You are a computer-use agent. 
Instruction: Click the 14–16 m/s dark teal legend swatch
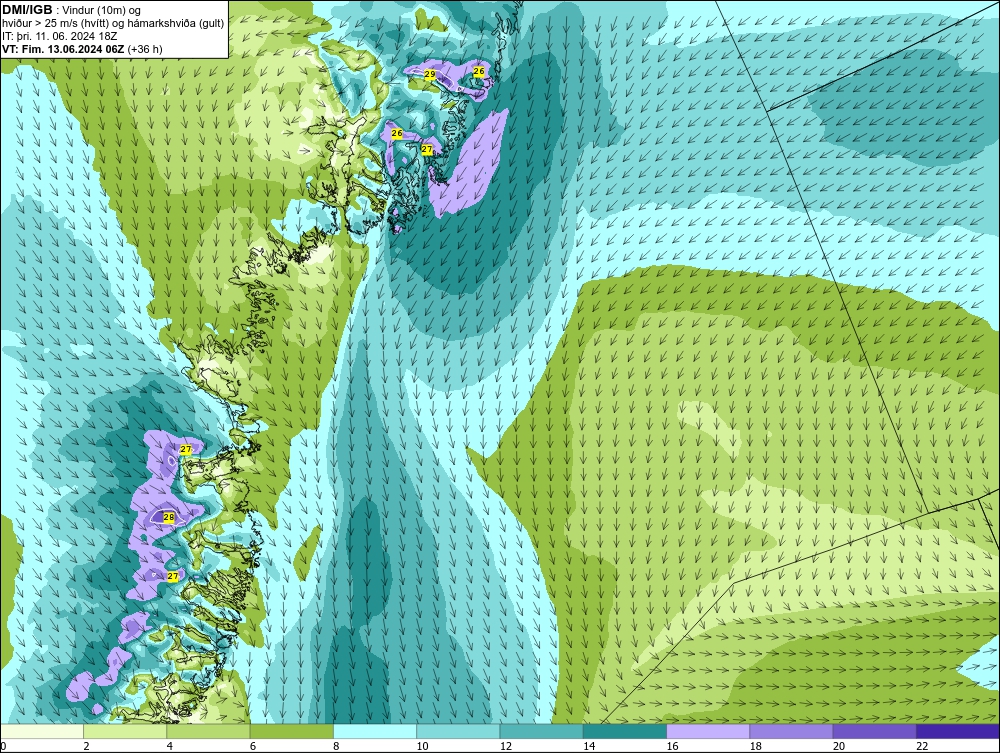click(x=625, y=731)
